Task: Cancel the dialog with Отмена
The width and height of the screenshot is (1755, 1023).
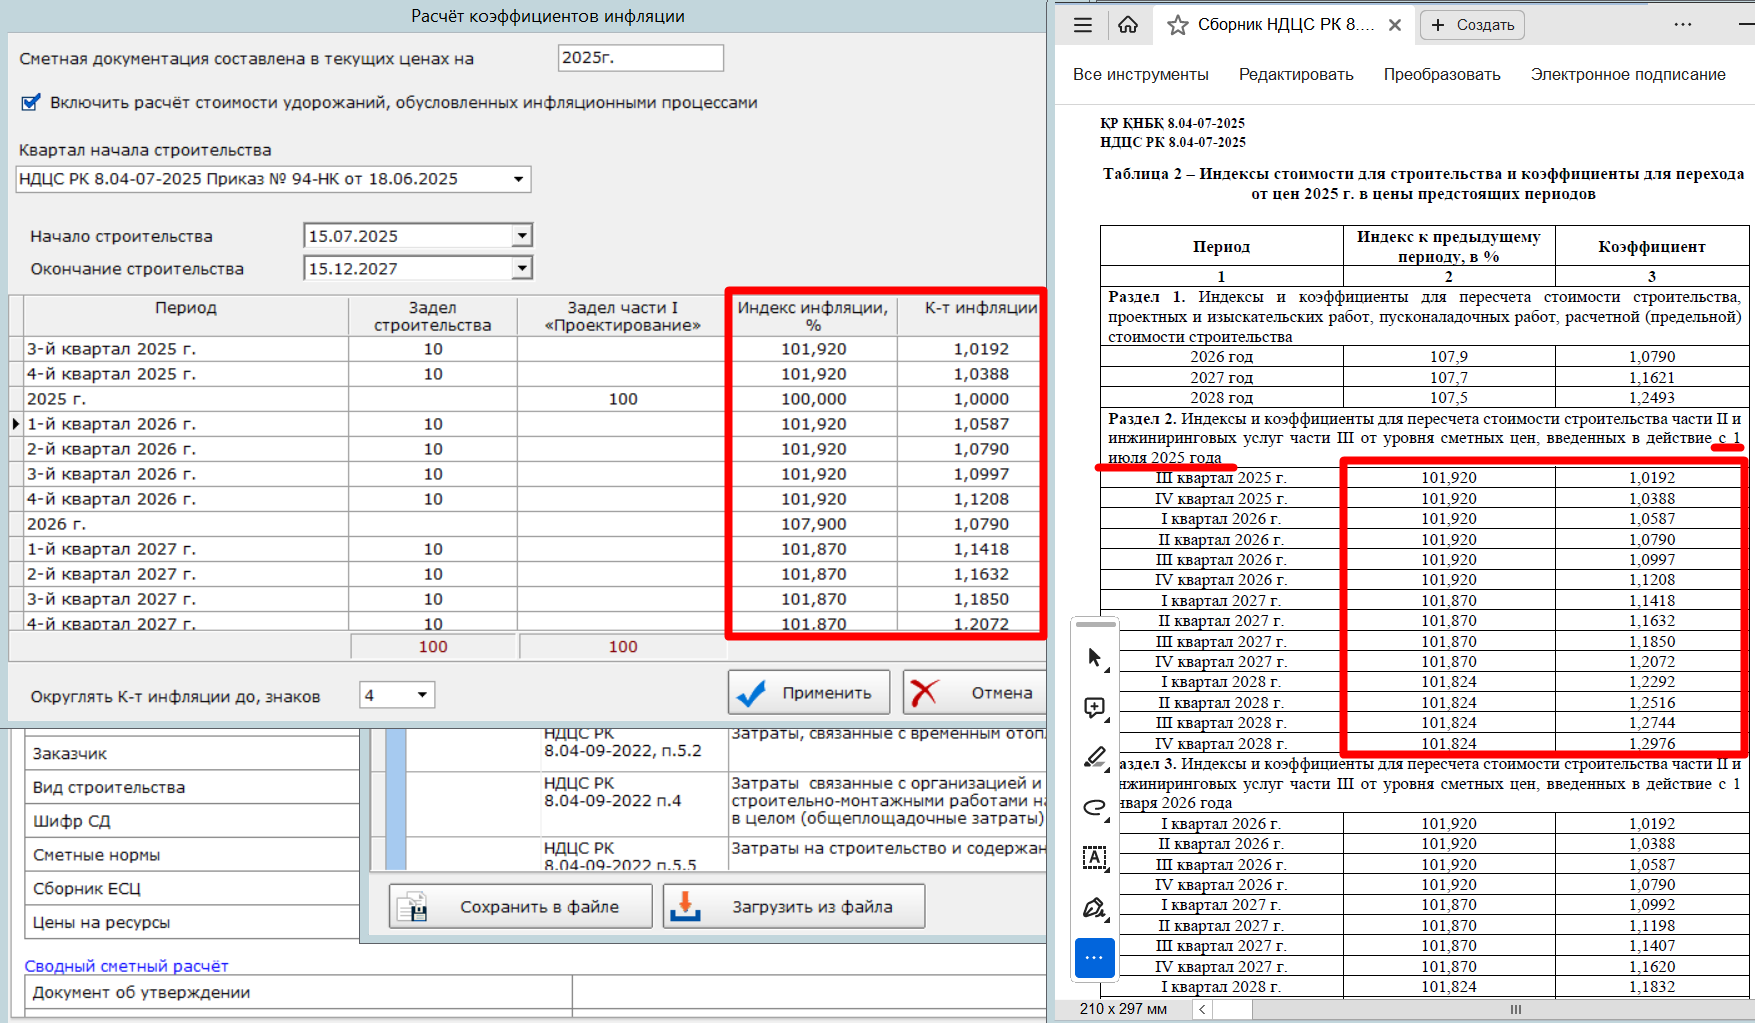Action: tap(975, 693)
